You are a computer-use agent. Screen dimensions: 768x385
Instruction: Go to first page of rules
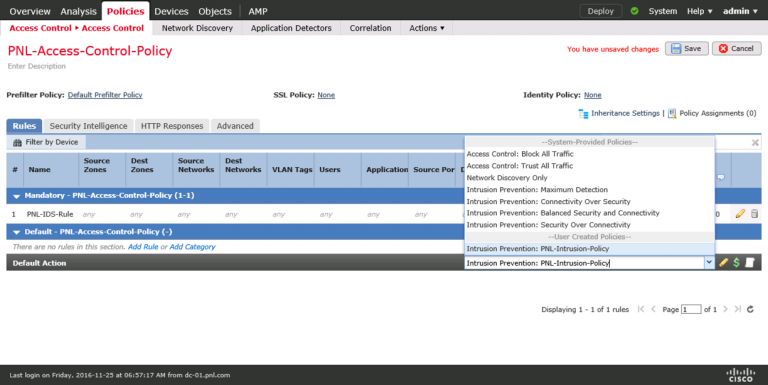(x=641, y=309)
